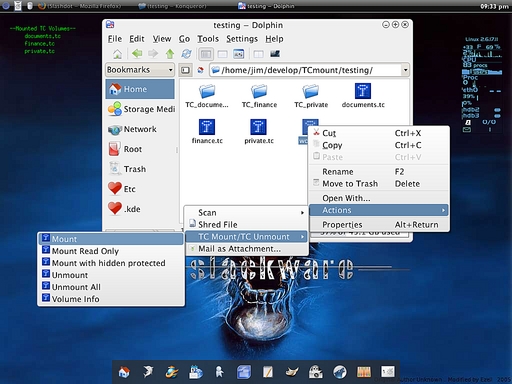
Task: Click the bookmark icon beside location bar
Action: [x=201, y=70]
